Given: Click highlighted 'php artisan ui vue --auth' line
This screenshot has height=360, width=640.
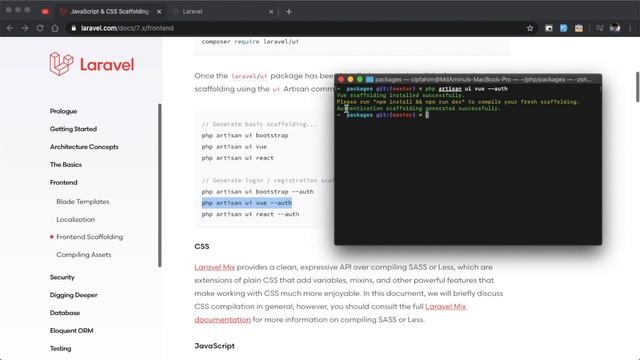Looking at the screenshot, I should coord(247,203).
